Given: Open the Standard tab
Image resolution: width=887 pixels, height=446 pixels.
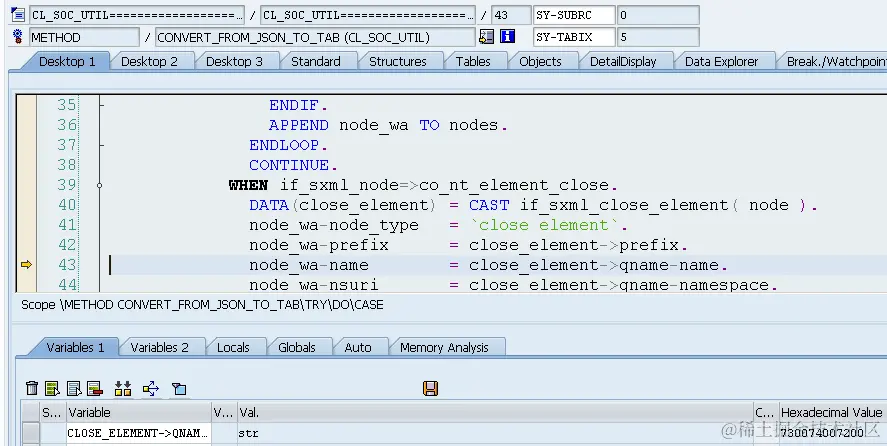Looking at the screenshot, I should (316, 61).
